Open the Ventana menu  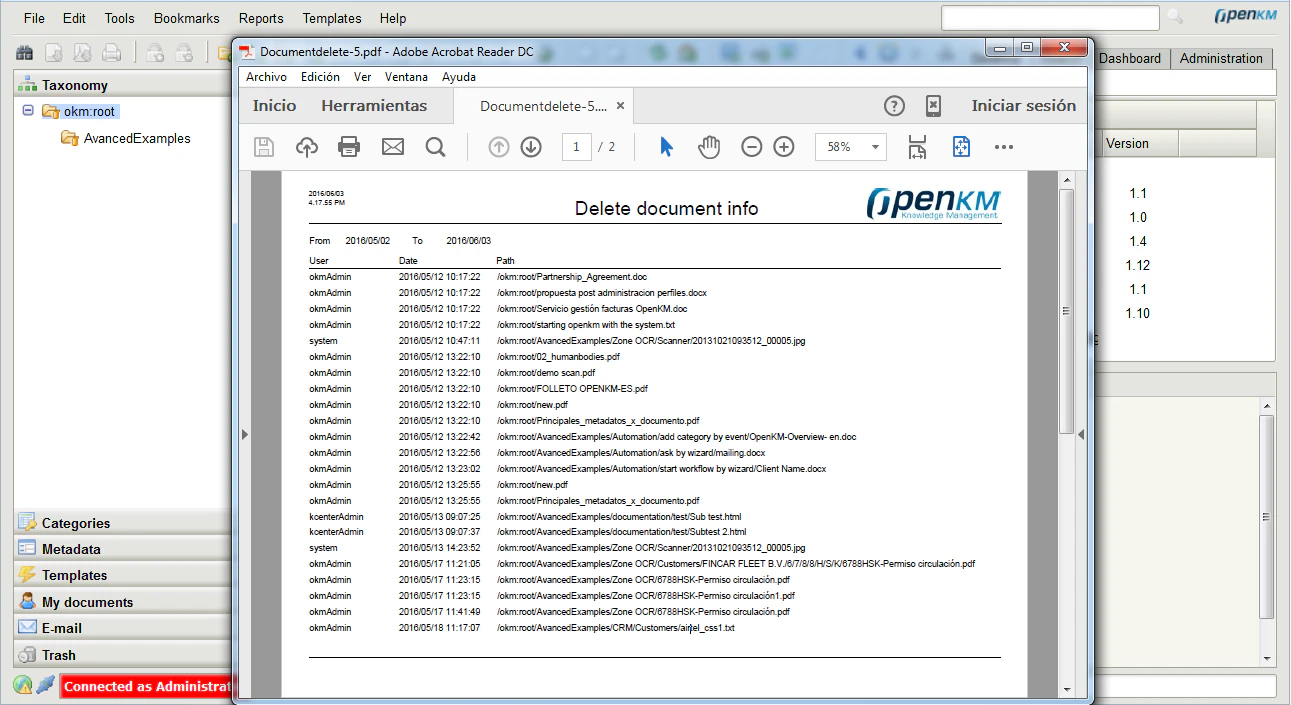click(406, 77)
